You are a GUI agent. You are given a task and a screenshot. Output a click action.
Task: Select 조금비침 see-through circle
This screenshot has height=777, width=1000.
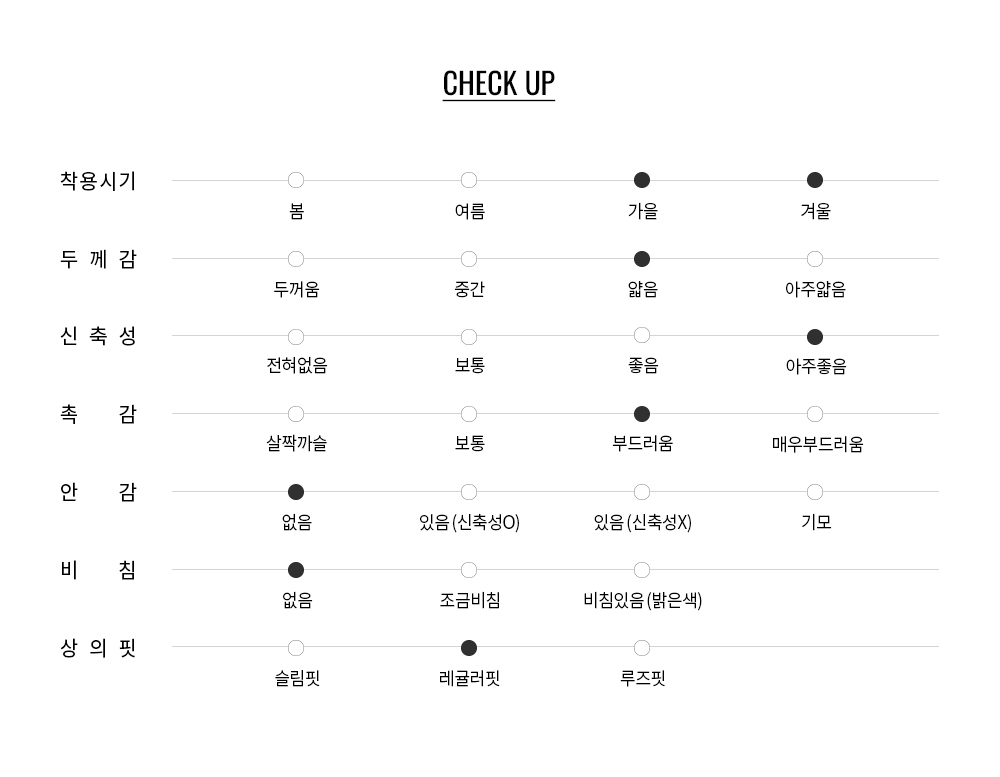(469, 570)
